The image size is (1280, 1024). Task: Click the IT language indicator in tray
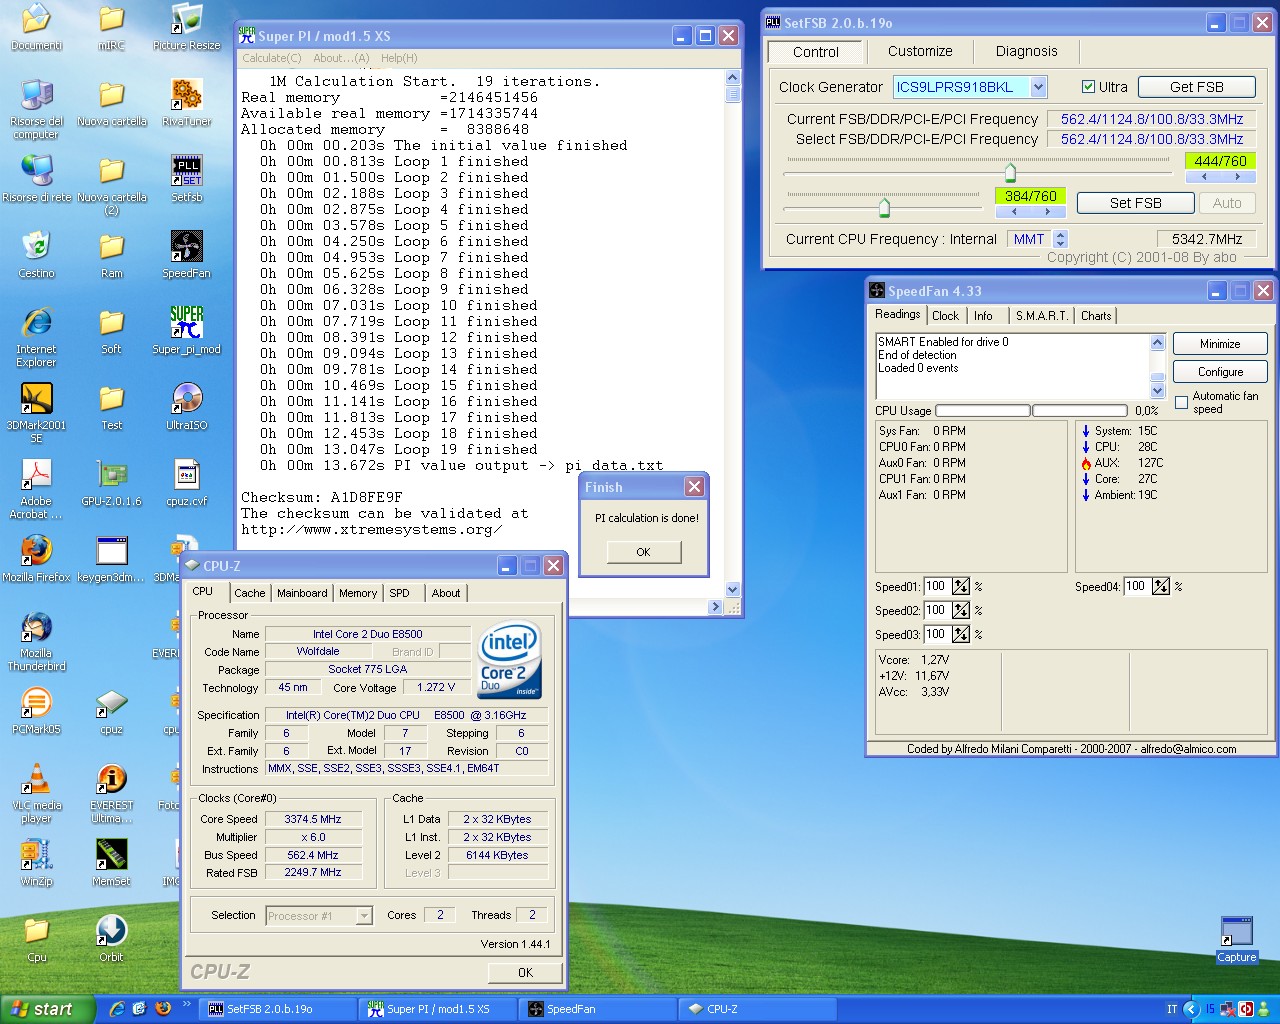coord(1172,1009)
